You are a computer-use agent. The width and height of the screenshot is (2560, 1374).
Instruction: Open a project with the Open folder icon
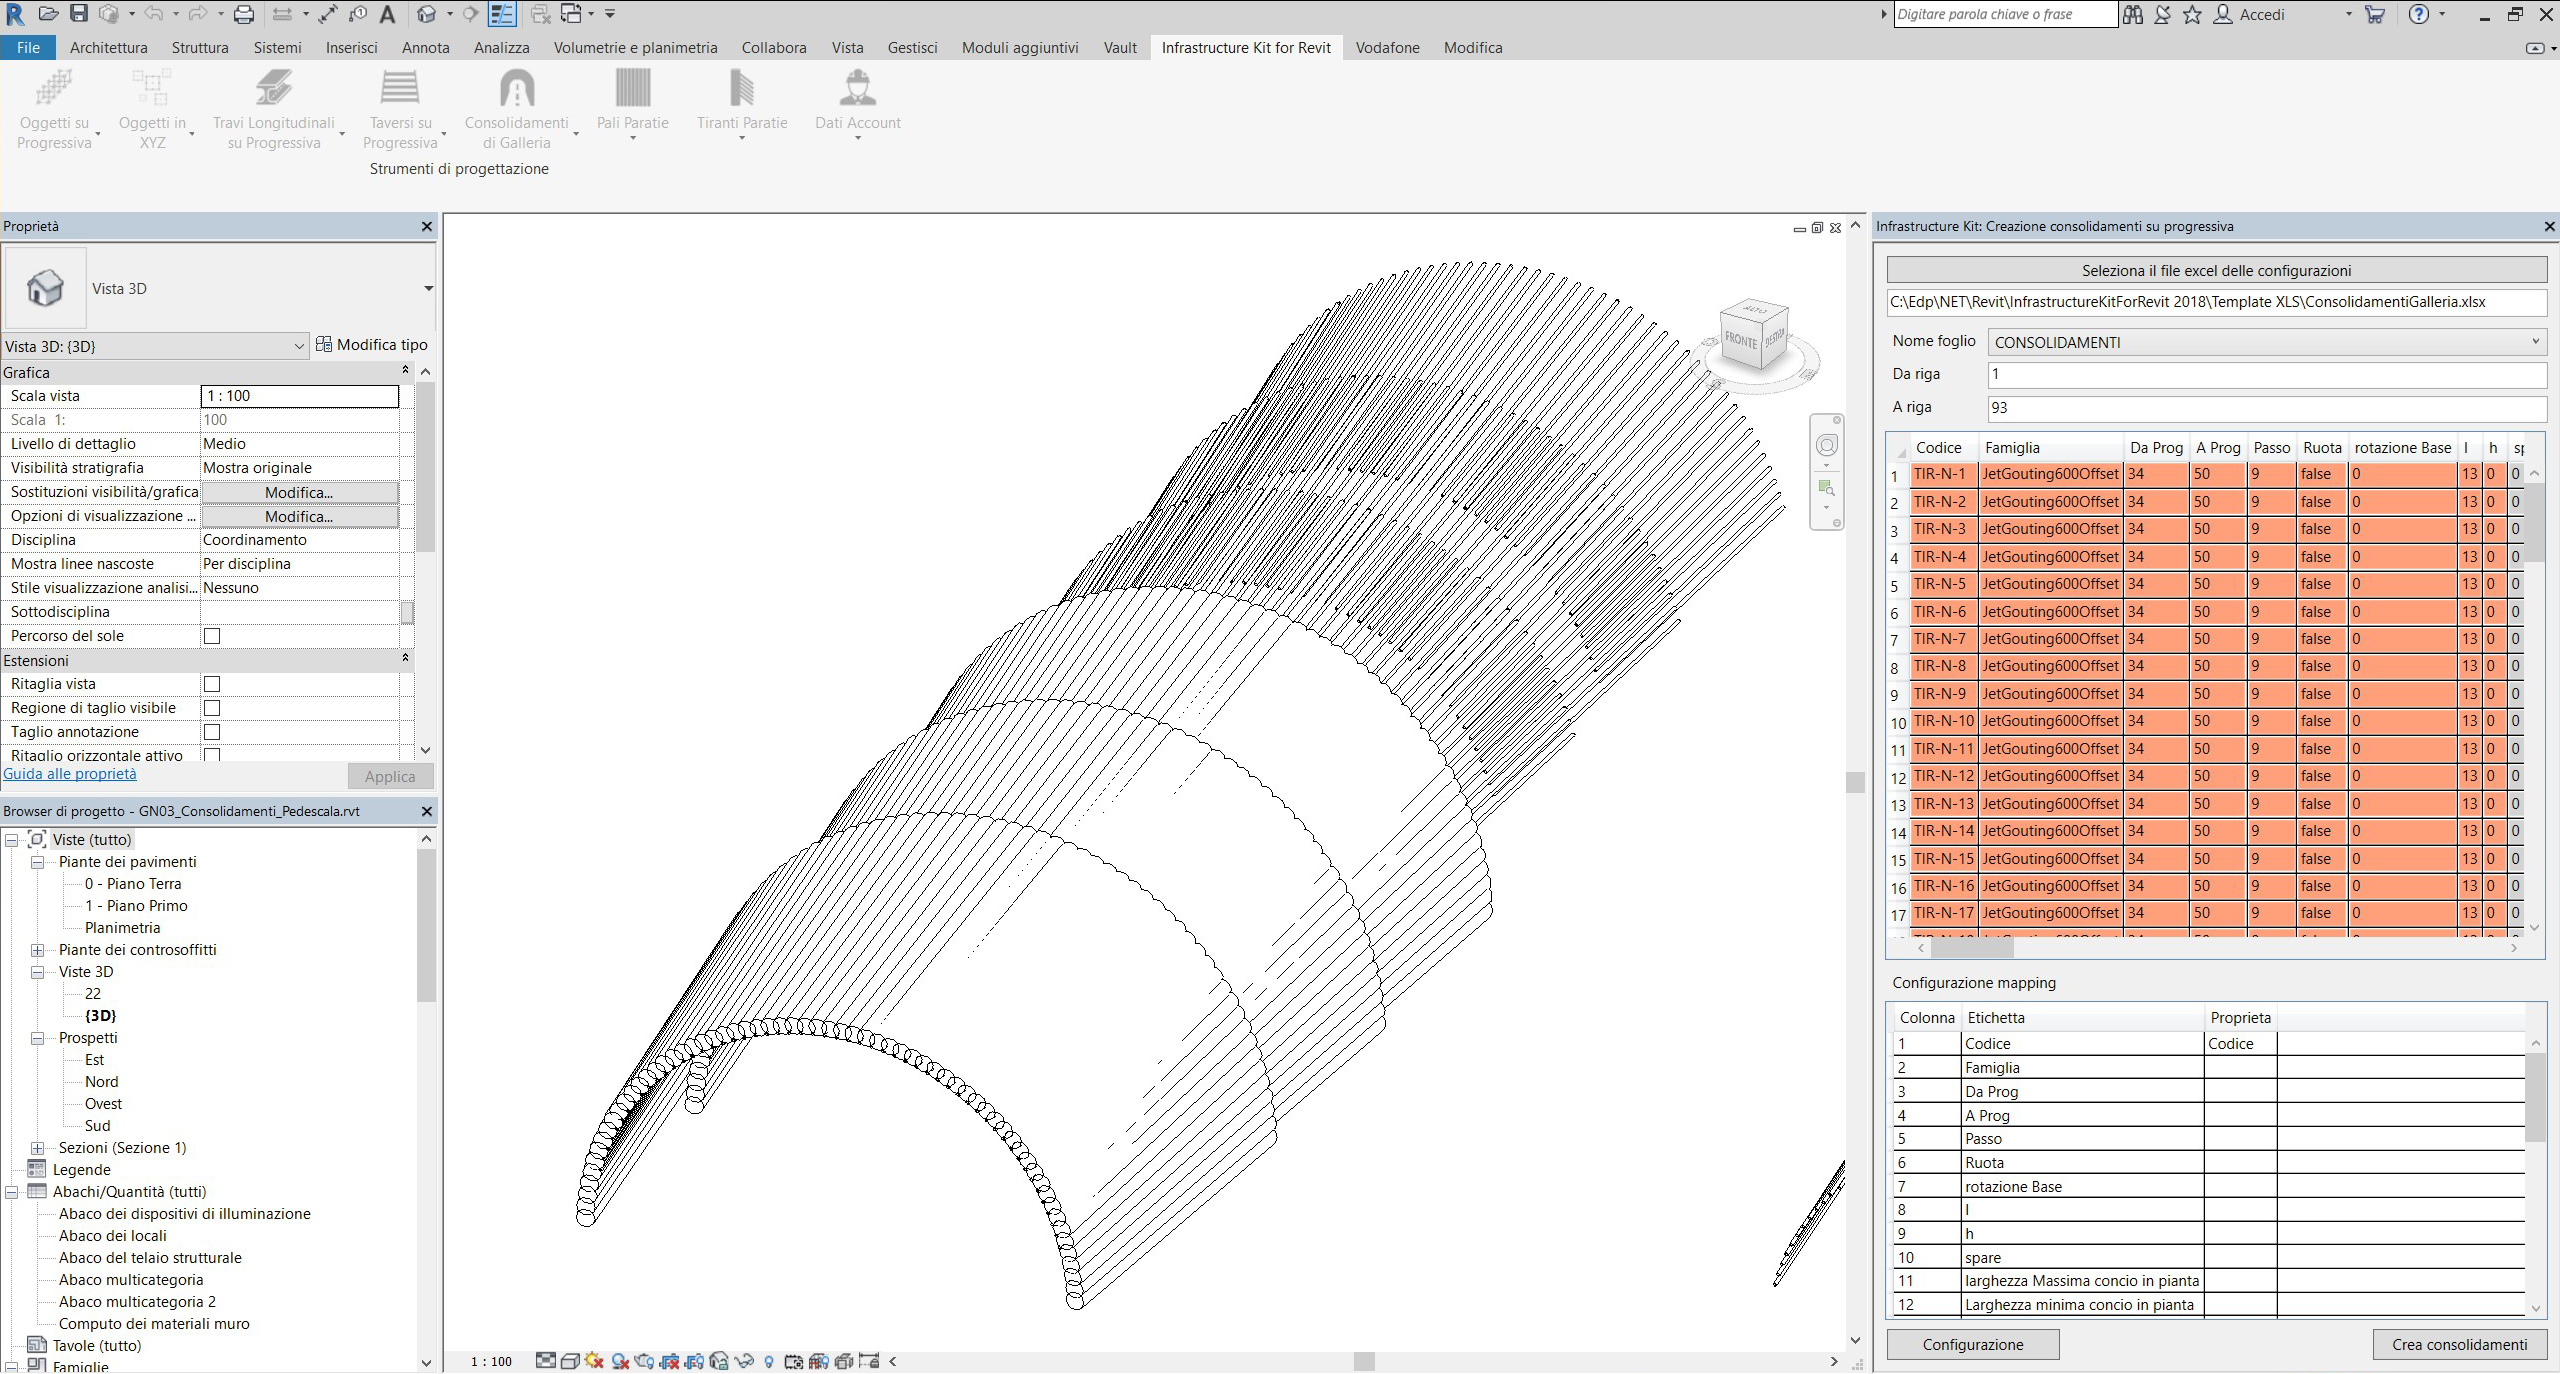click(47, 14)
